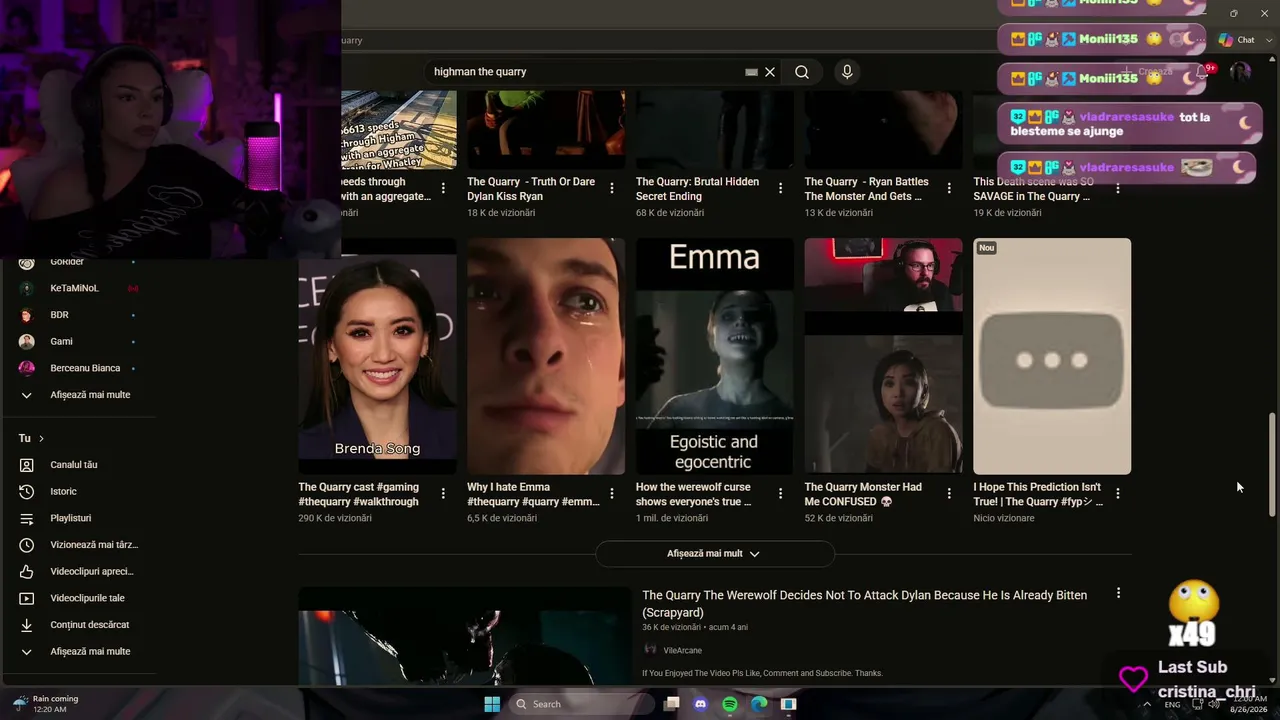Open the on-screen keyboard icon in search box

[751, 72]
